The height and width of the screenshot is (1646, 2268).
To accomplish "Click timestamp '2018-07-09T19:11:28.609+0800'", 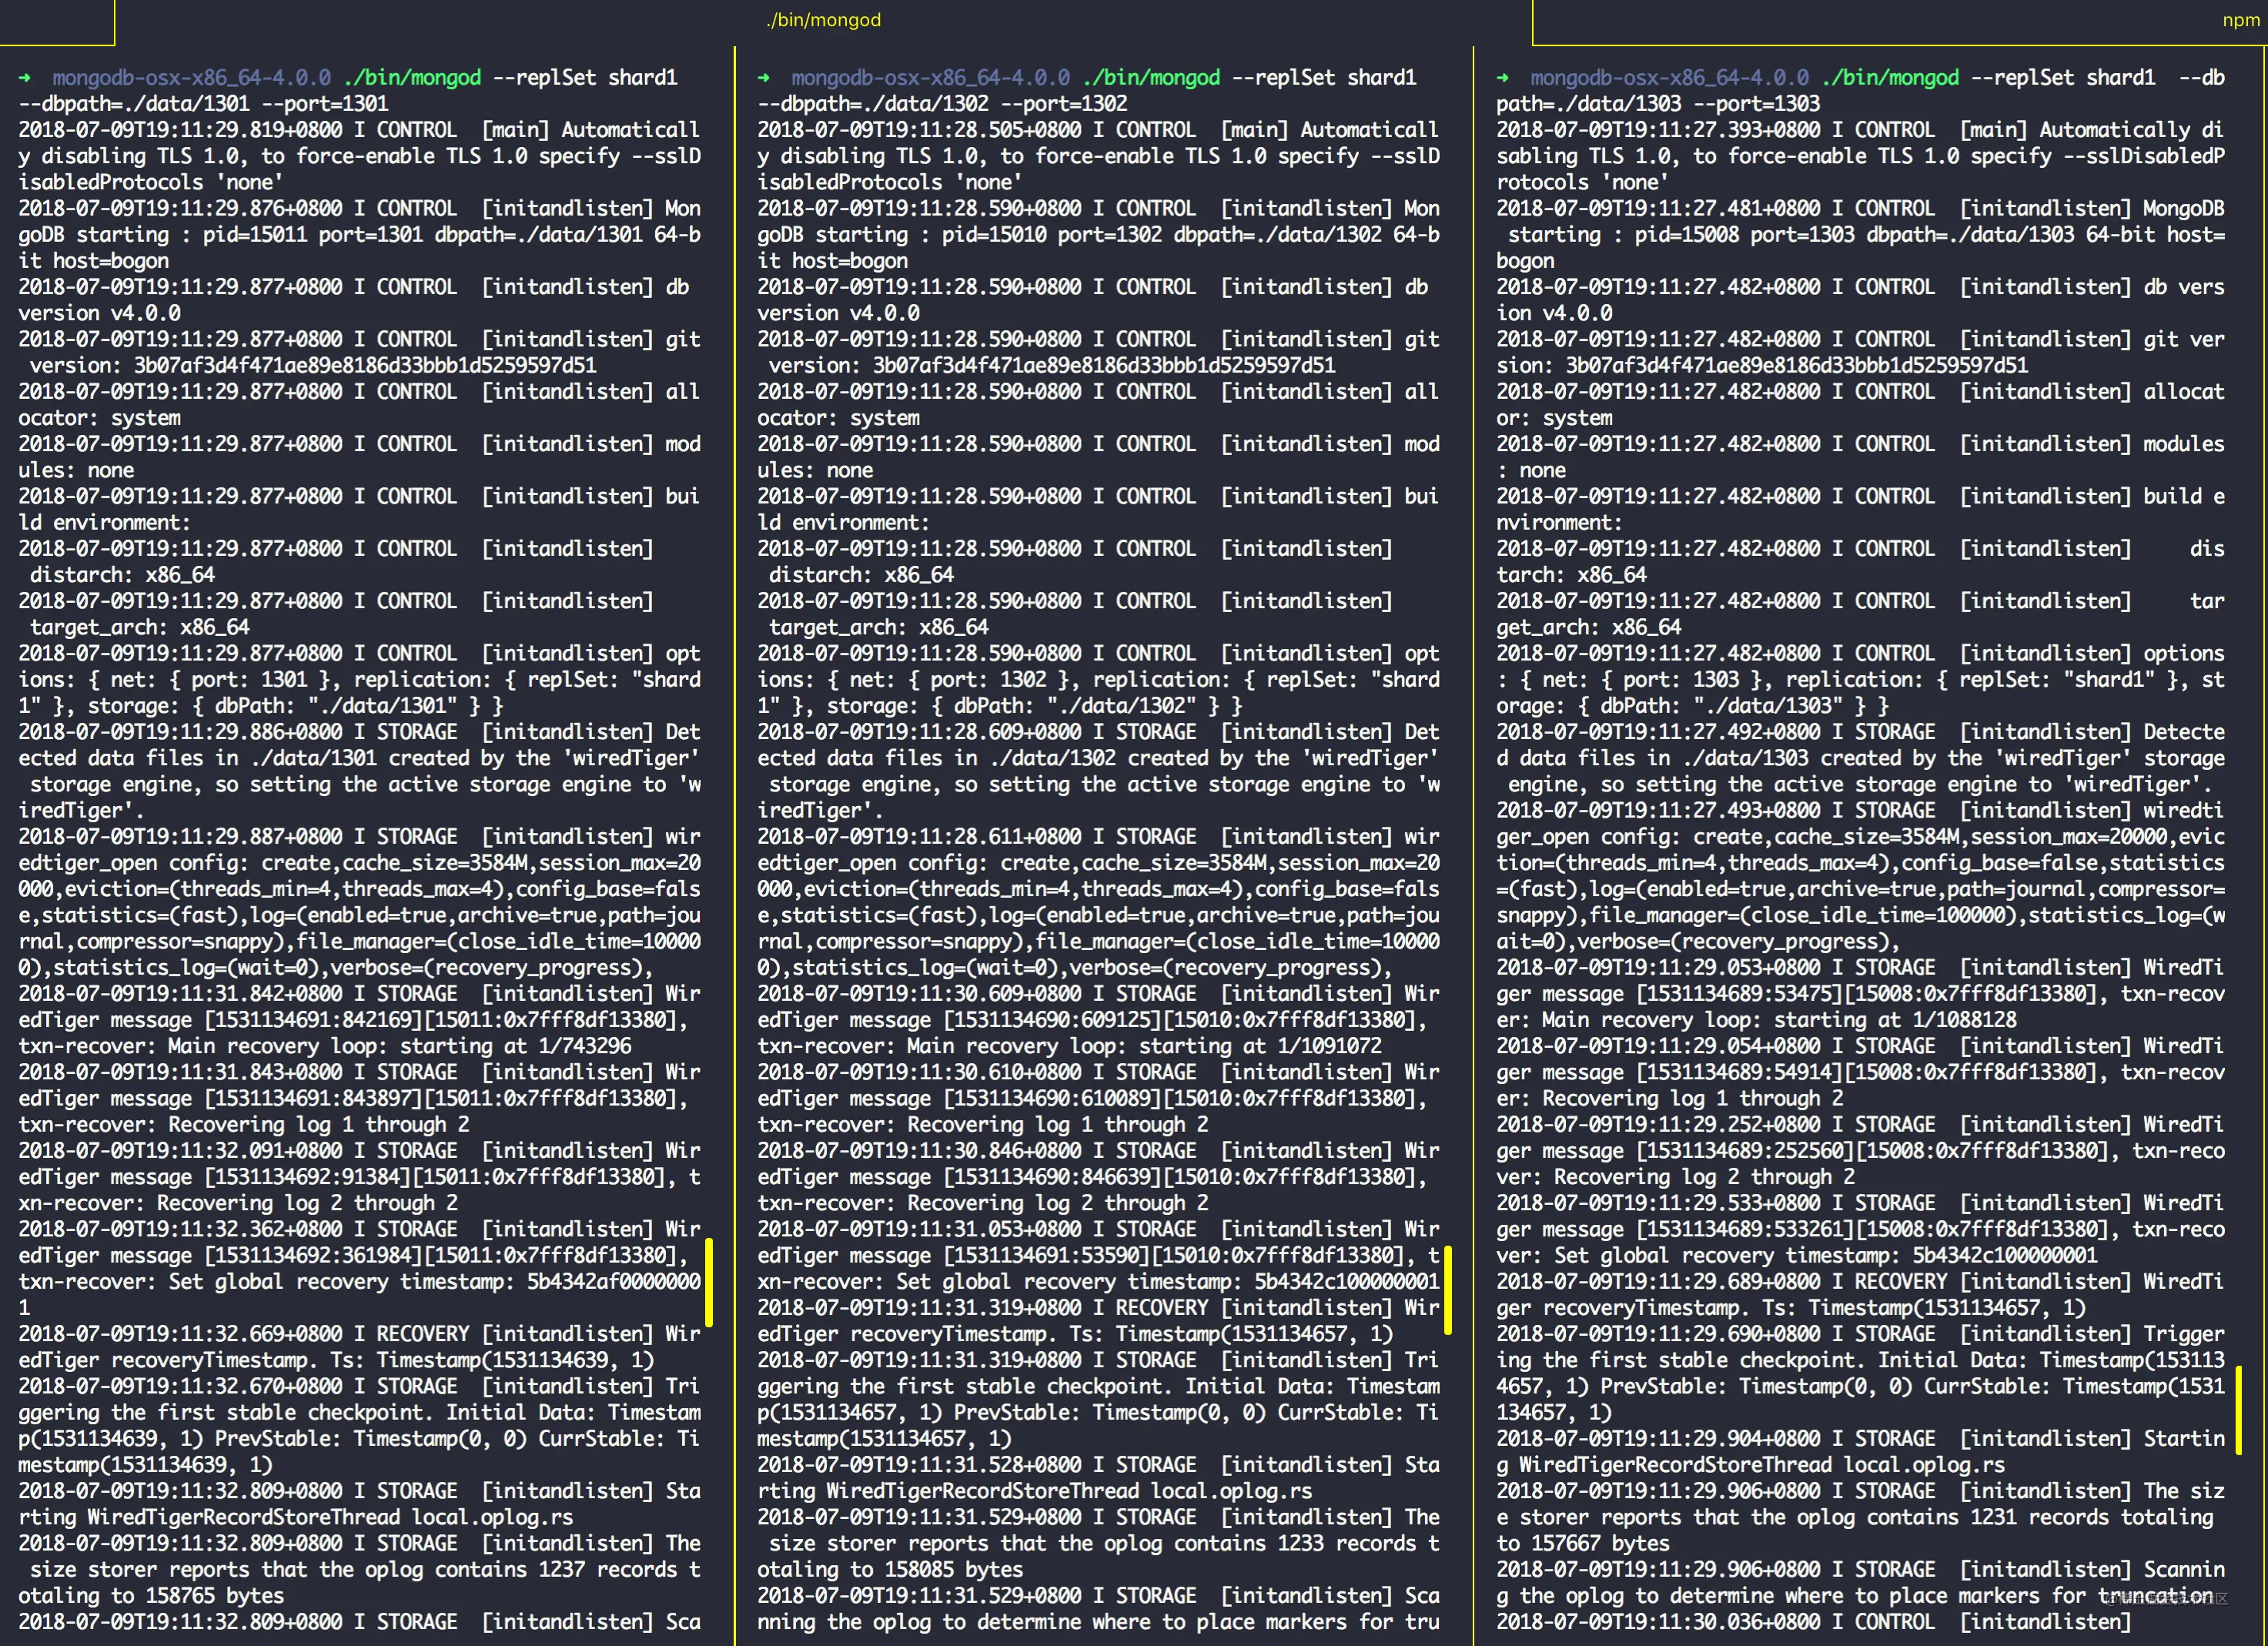I will click(x=919, y=732).
